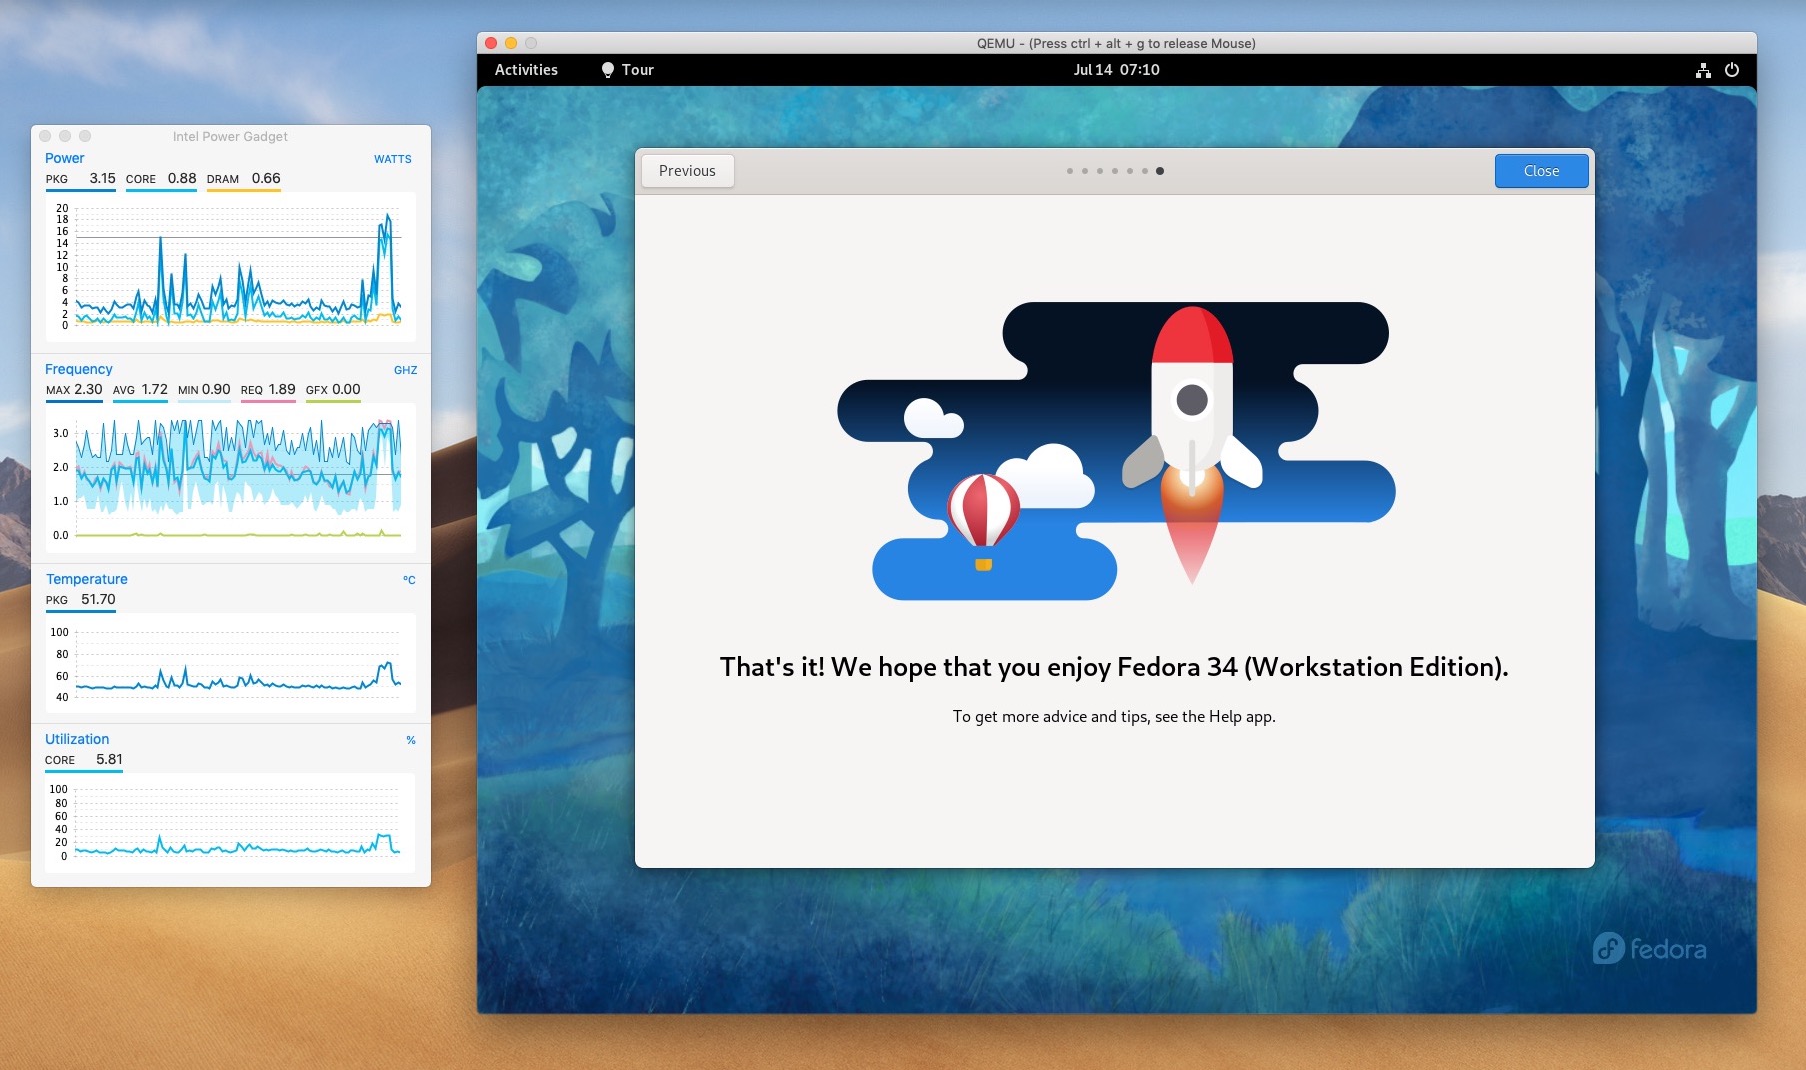Open the network status icon in GNOME top bar
The width and height of the screenshot is (1806, 1070).
[x=1703, y=70]
